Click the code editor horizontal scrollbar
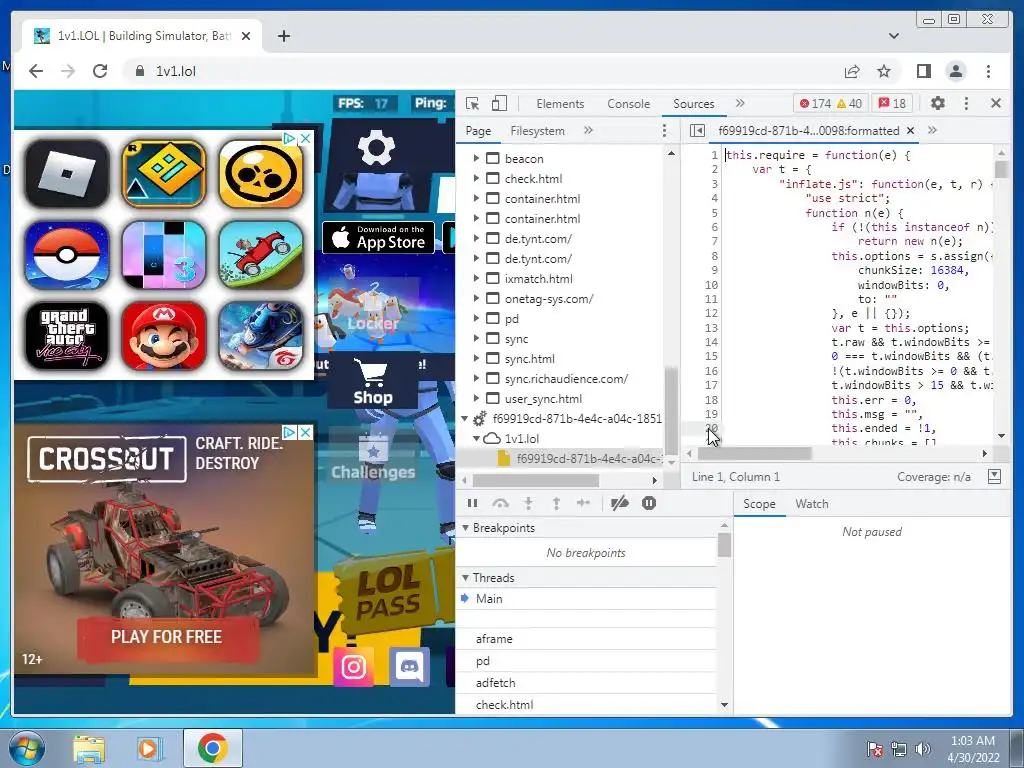 pyautogui.click(x=755, y=453)
